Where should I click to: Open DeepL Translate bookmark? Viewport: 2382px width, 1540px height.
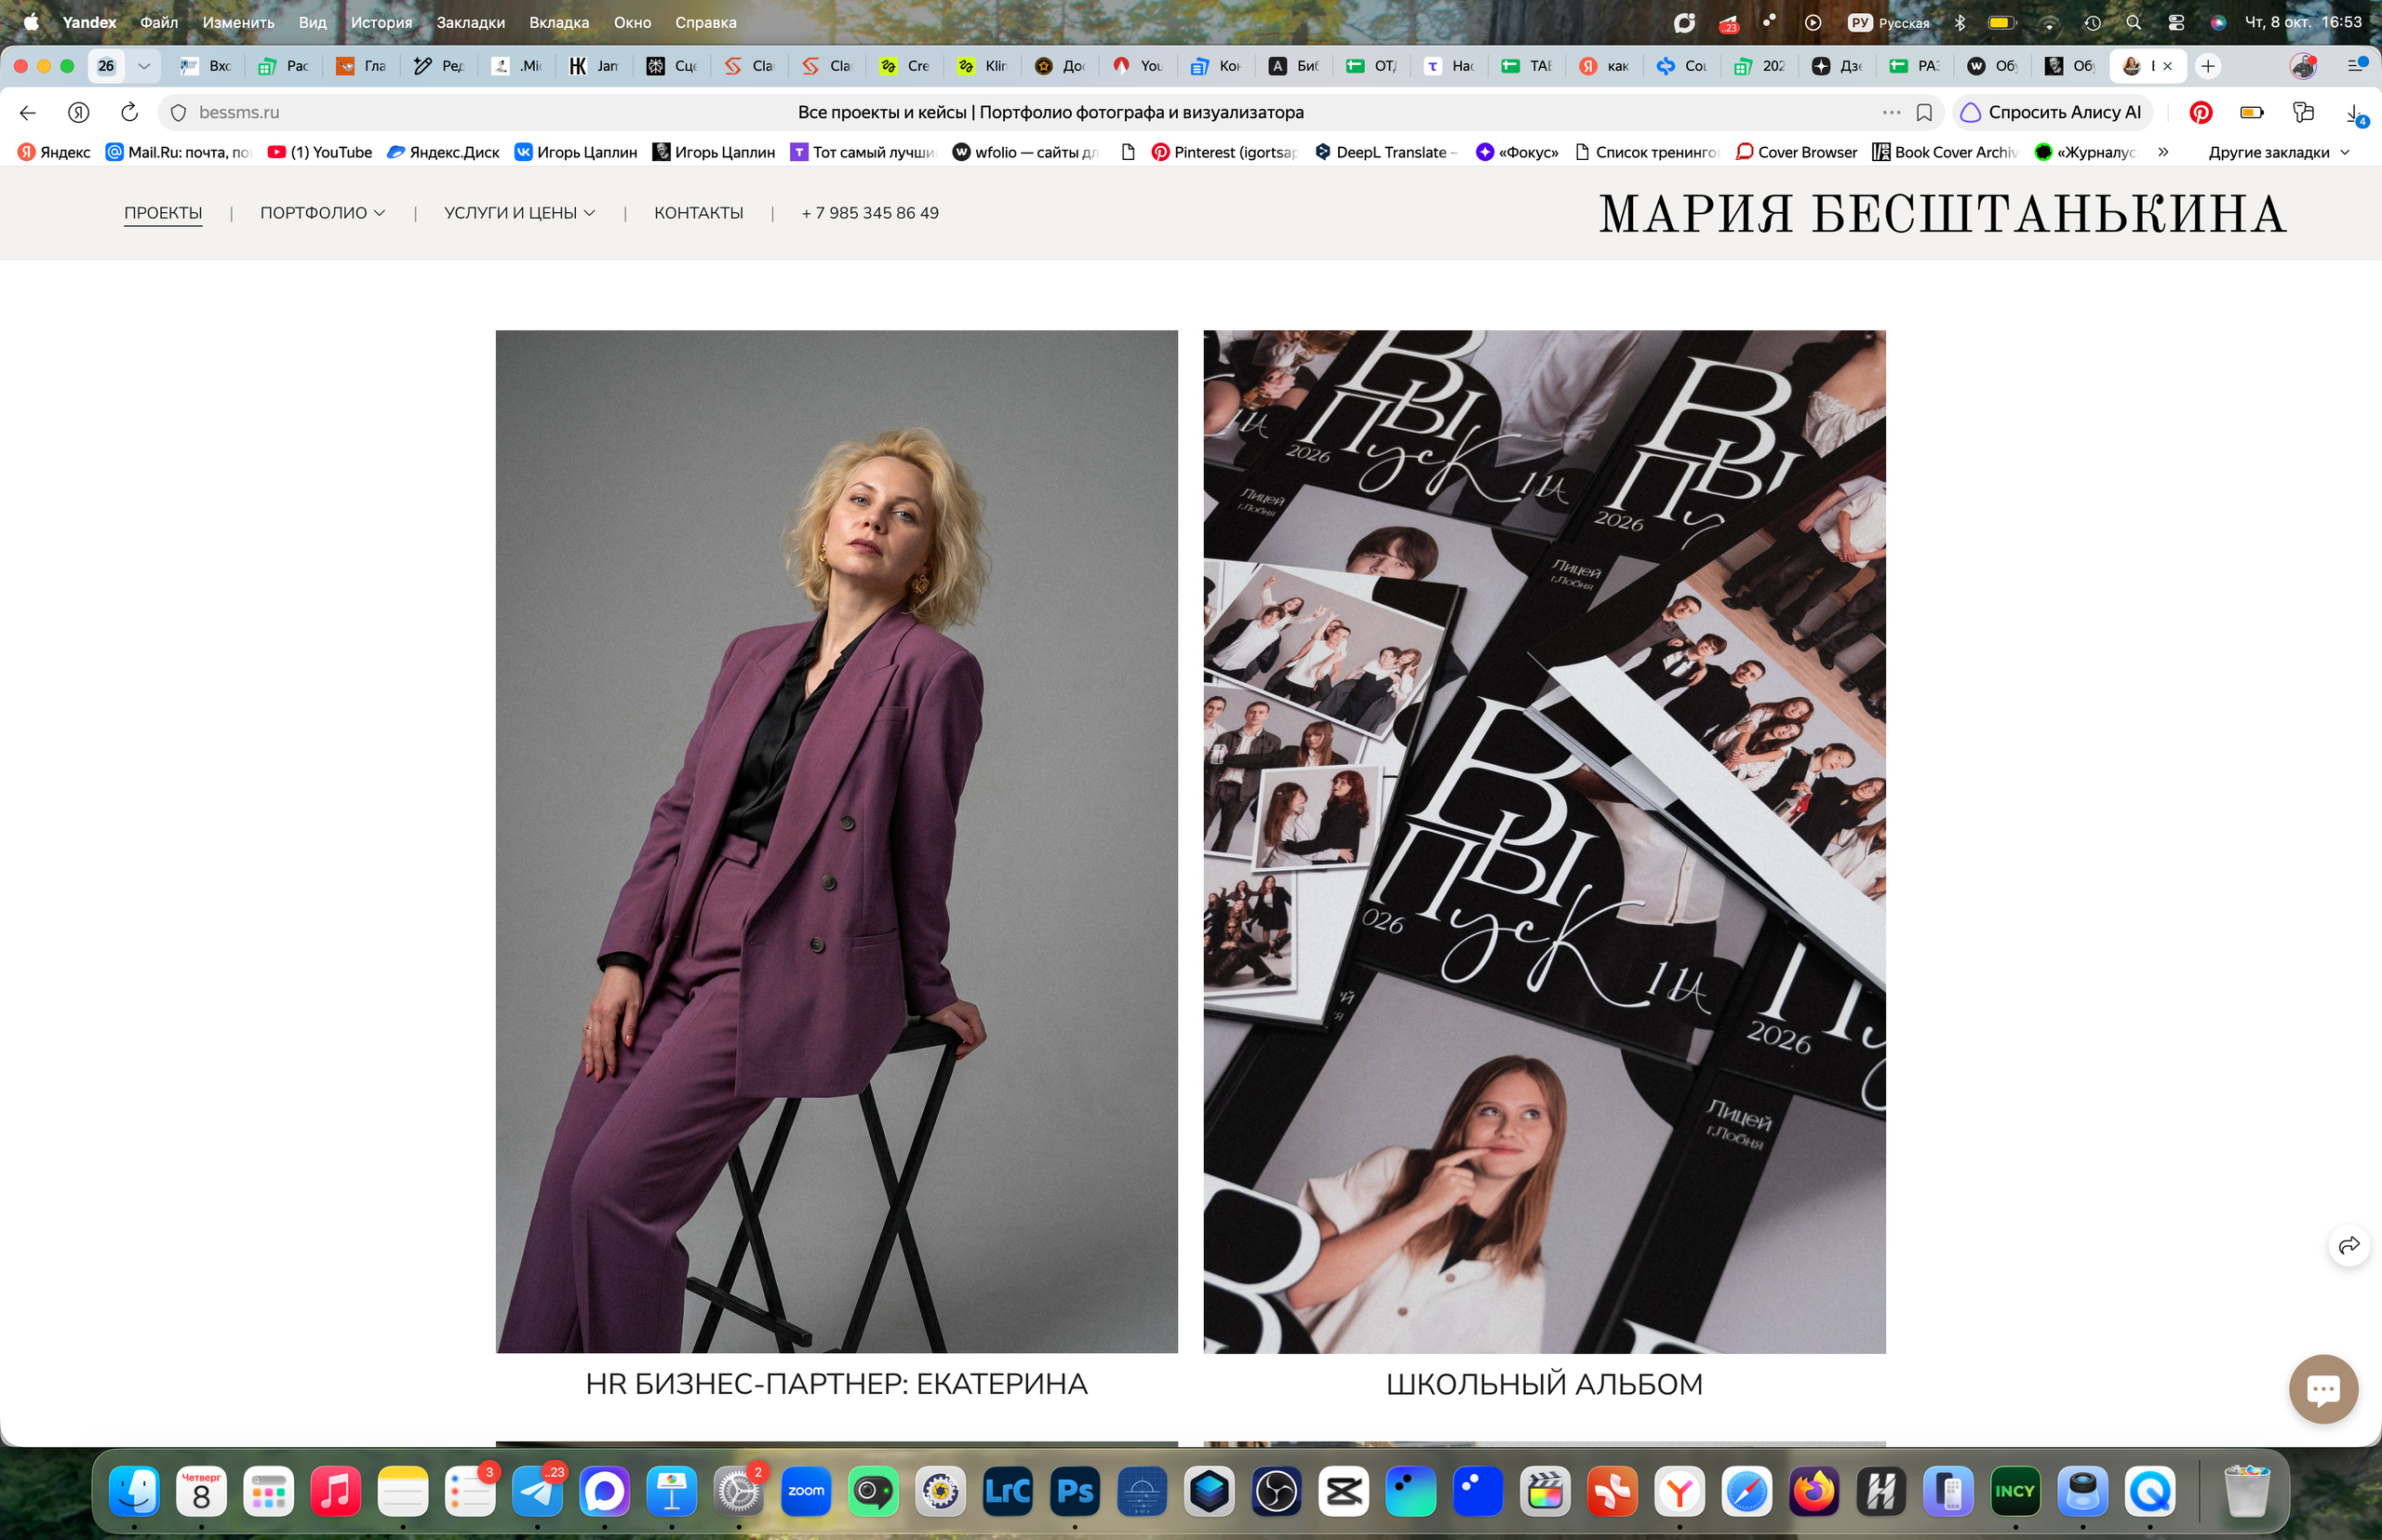click(1385, 152)
